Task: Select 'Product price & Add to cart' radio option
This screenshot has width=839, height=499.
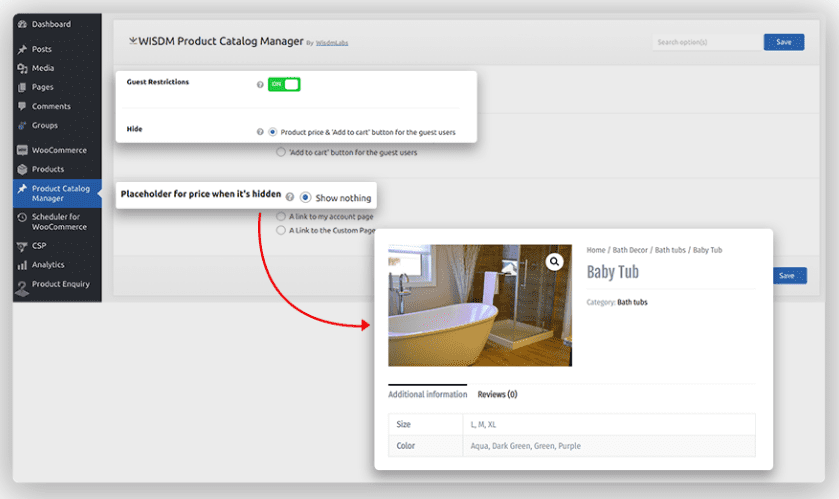Action: [273, 132]
